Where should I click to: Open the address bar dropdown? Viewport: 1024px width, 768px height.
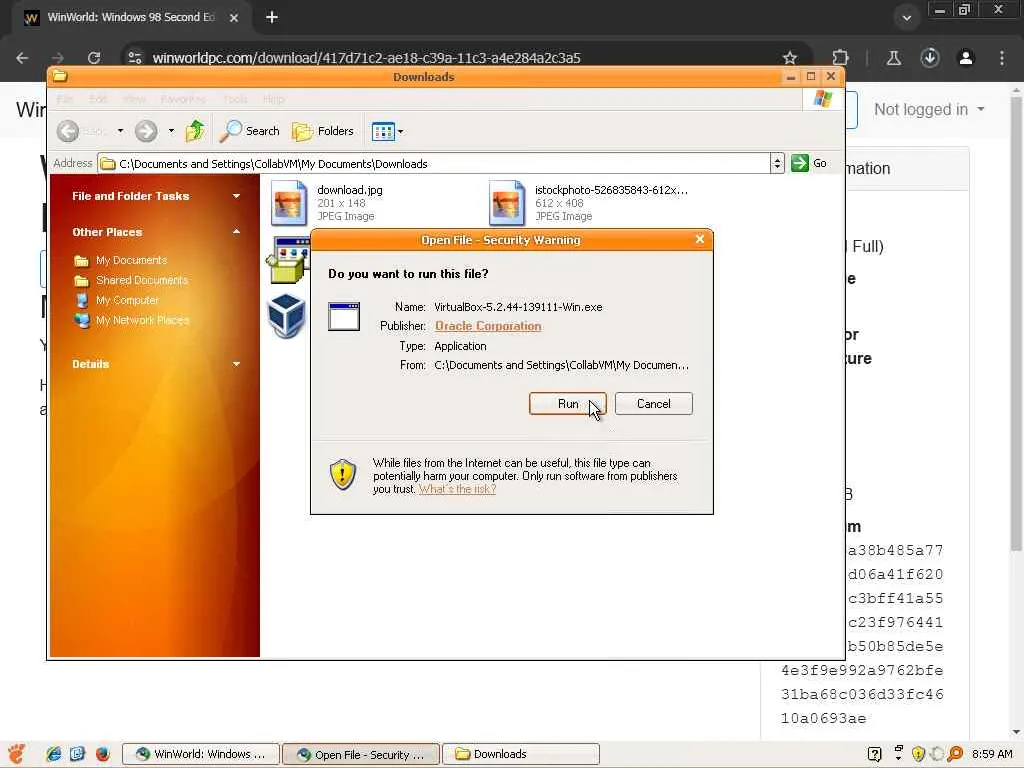point(776,163)
